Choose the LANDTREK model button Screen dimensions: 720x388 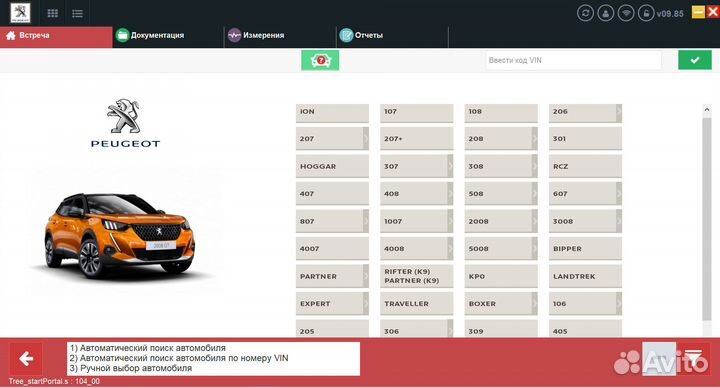pyautogui.click(x=585, y=276)
